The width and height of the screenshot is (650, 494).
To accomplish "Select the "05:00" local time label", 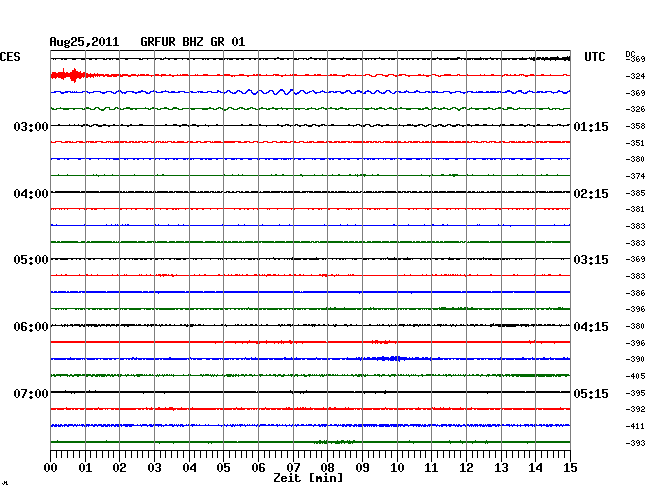I will coord(31,260).
